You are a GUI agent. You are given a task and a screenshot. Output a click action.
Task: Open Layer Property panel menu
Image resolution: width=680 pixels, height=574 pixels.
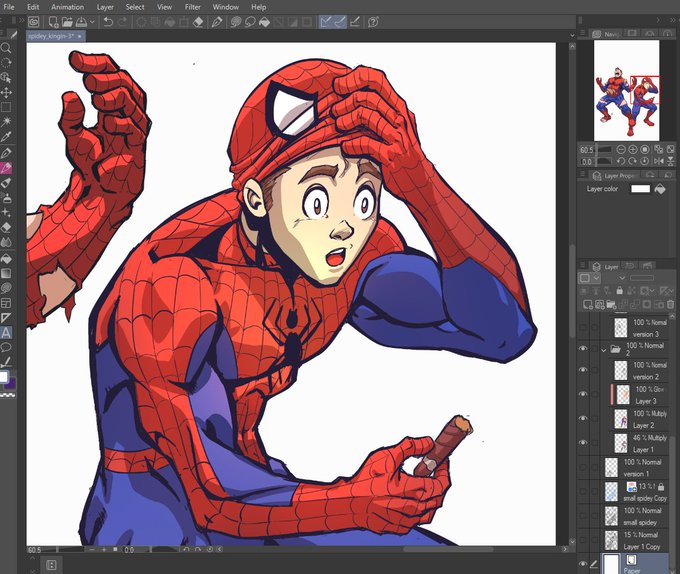tap(583, 175)
